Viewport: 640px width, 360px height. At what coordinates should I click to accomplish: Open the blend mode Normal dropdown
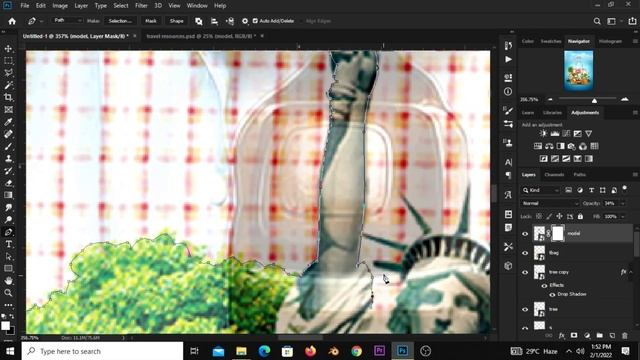pos(549,203)
